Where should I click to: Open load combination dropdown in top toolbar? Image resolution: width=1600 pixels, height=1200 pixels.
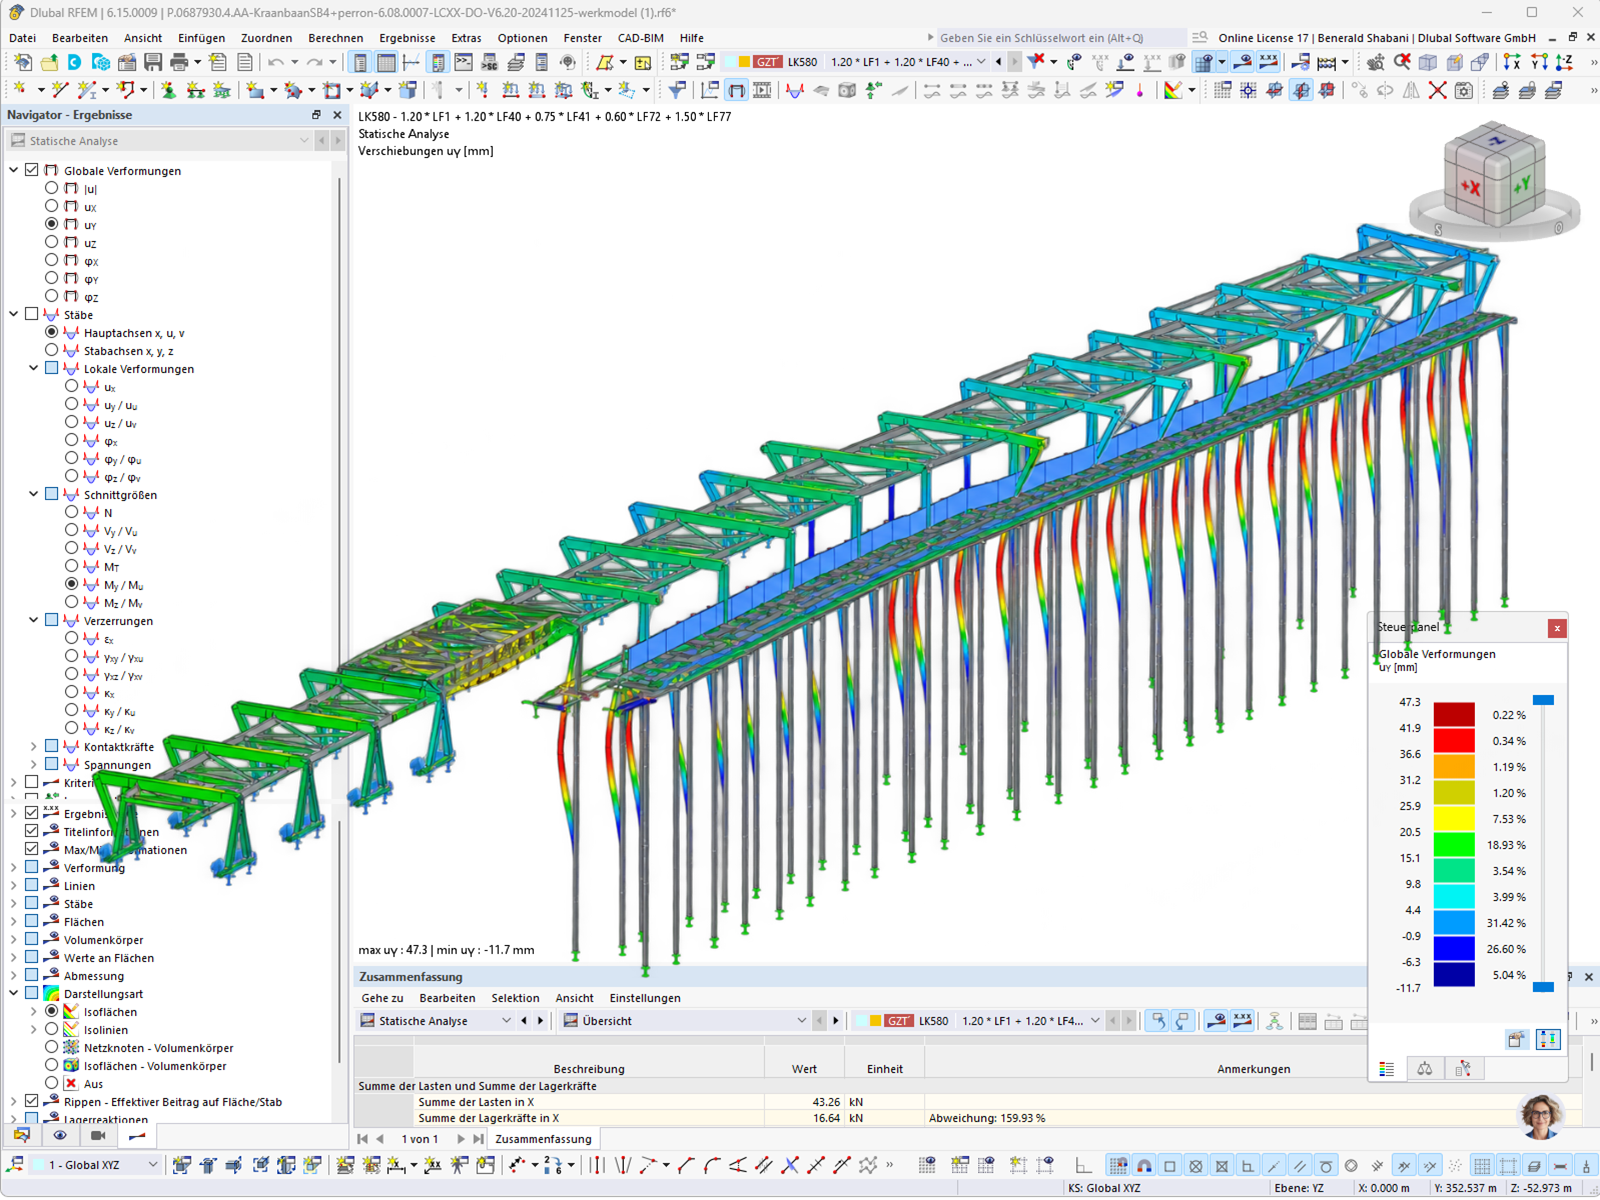[x=981, y=62]
